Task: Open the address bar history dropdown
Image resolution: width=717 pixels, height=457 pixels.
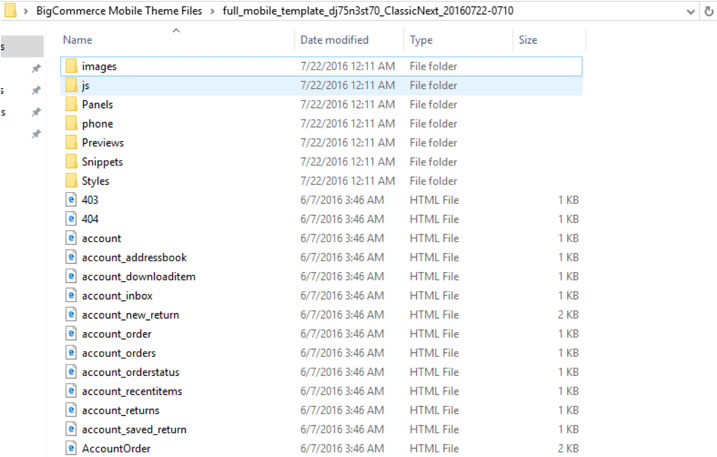Action: (x=690, y=11)
